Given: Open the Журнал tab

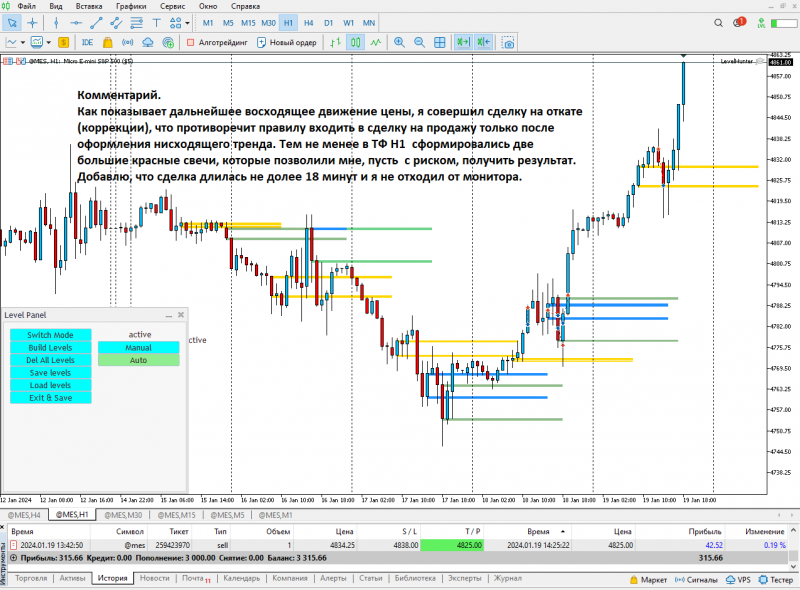Looking at the screenshot, I should coord(507,578).
